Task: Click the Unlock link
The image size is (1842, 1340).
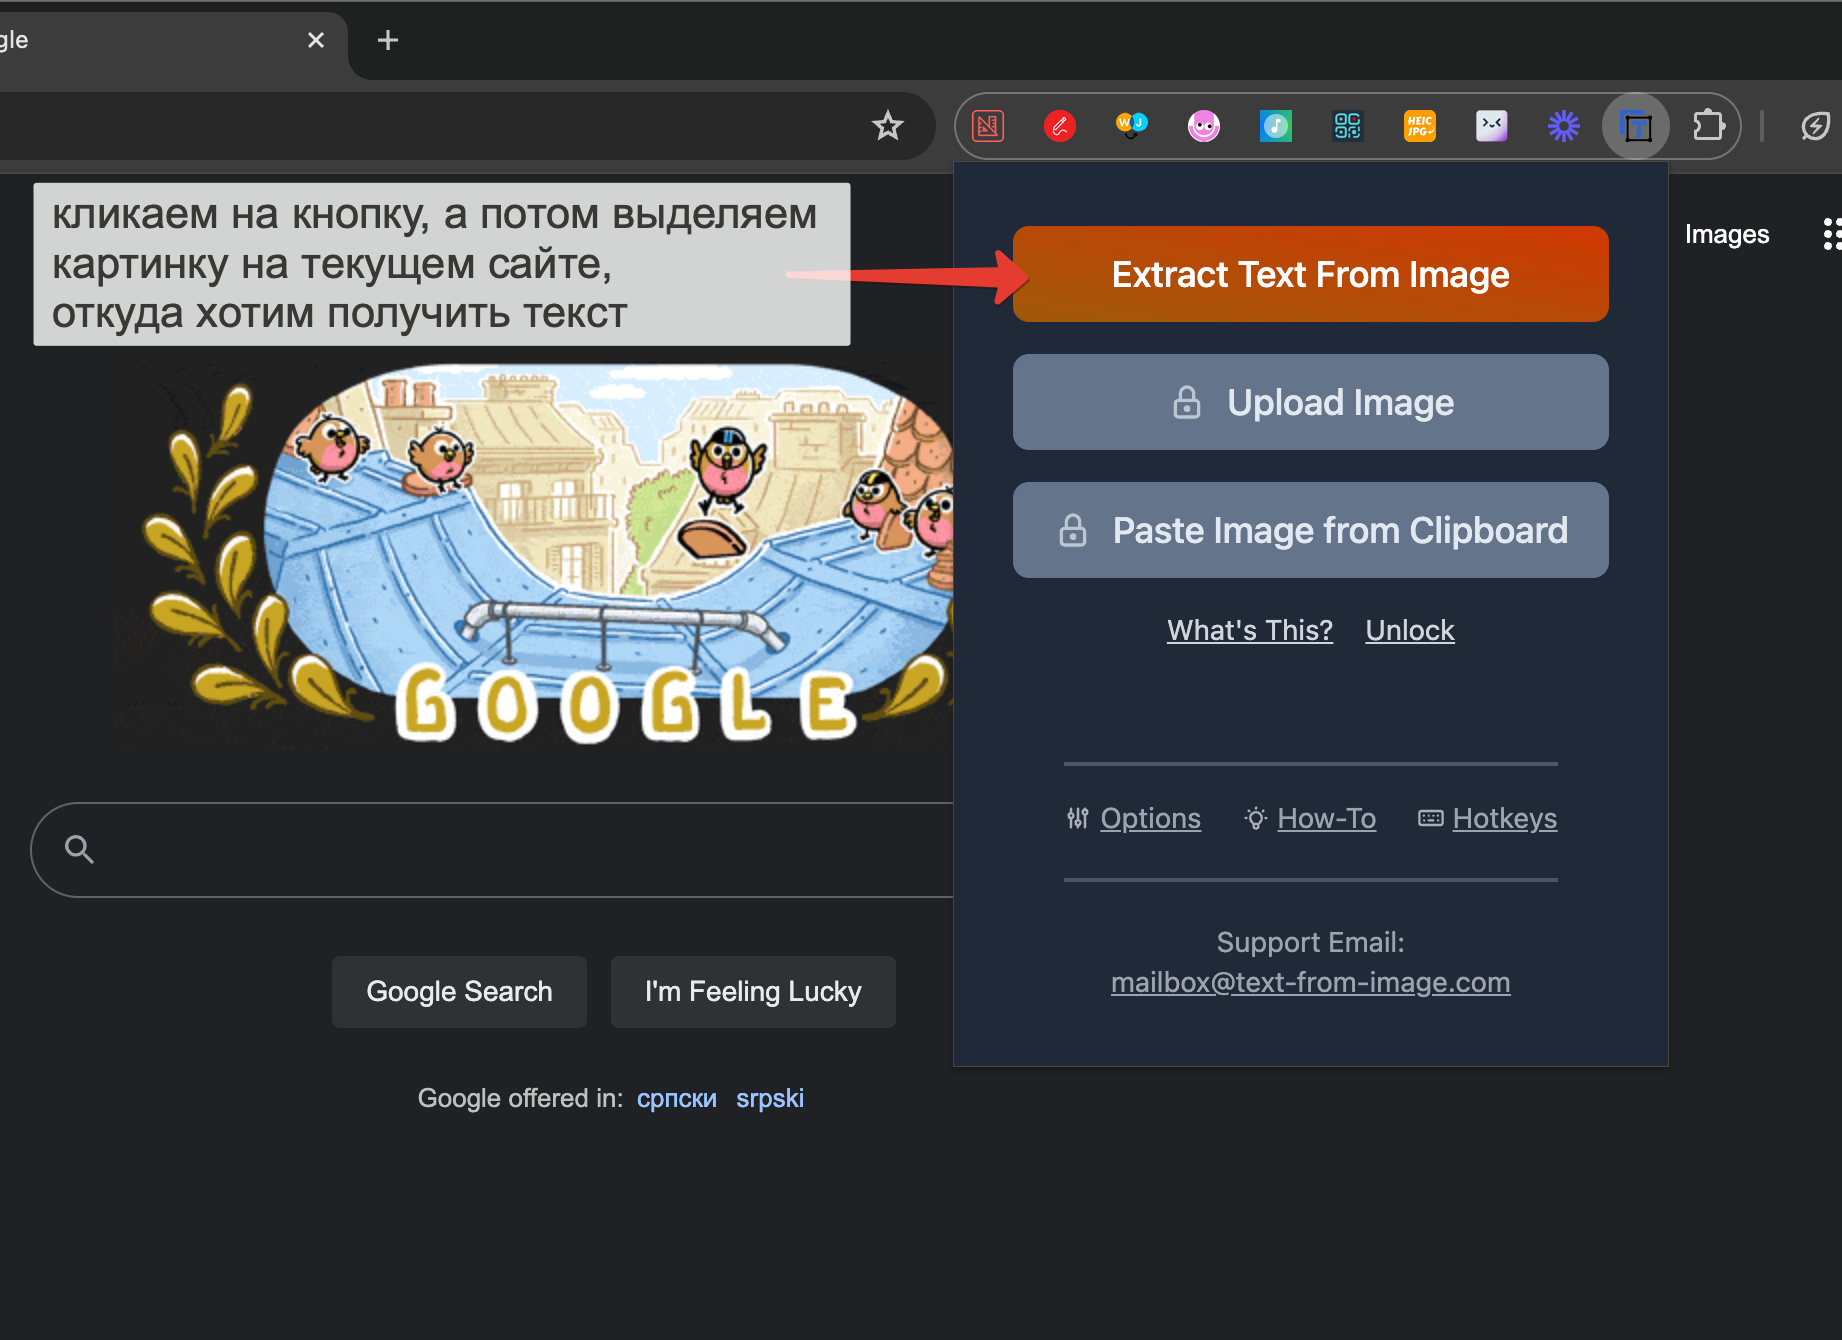Action: (x=1409, y=630)
